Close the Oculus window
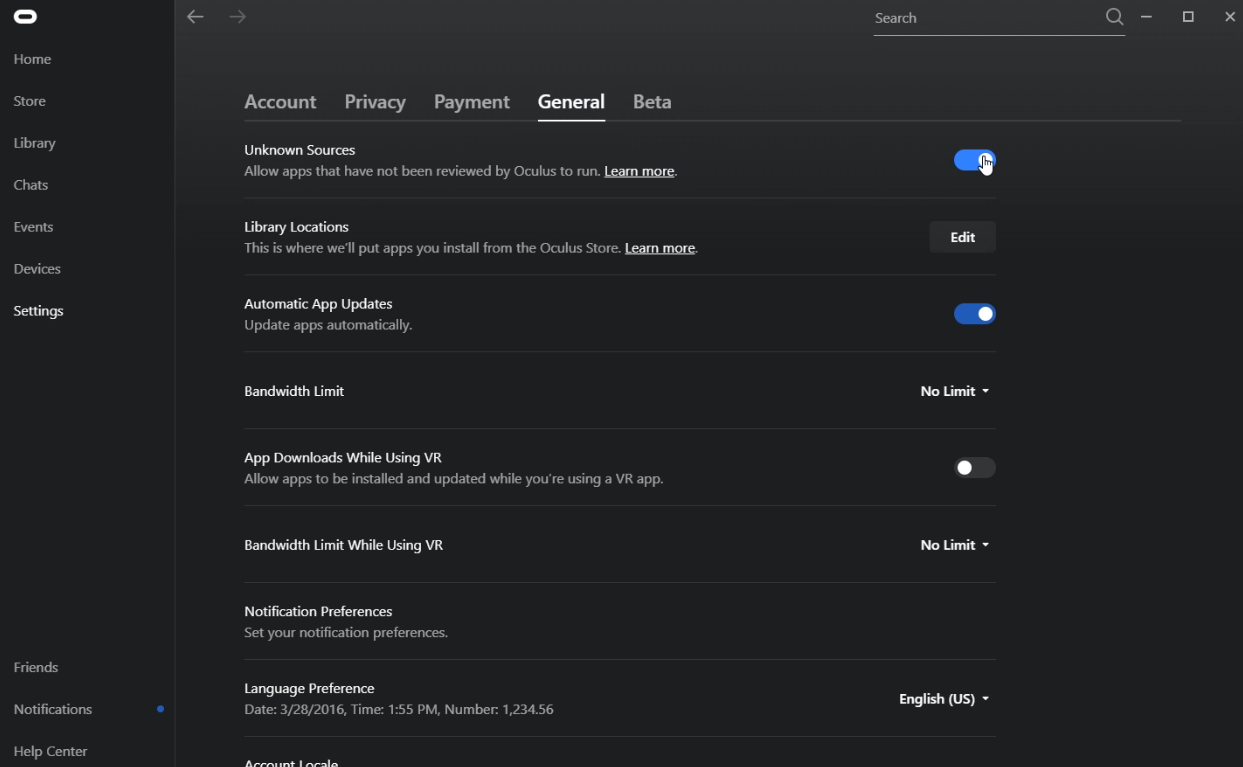The height and width of the screenshot is (767, 1243). [x=1230, y=17]
